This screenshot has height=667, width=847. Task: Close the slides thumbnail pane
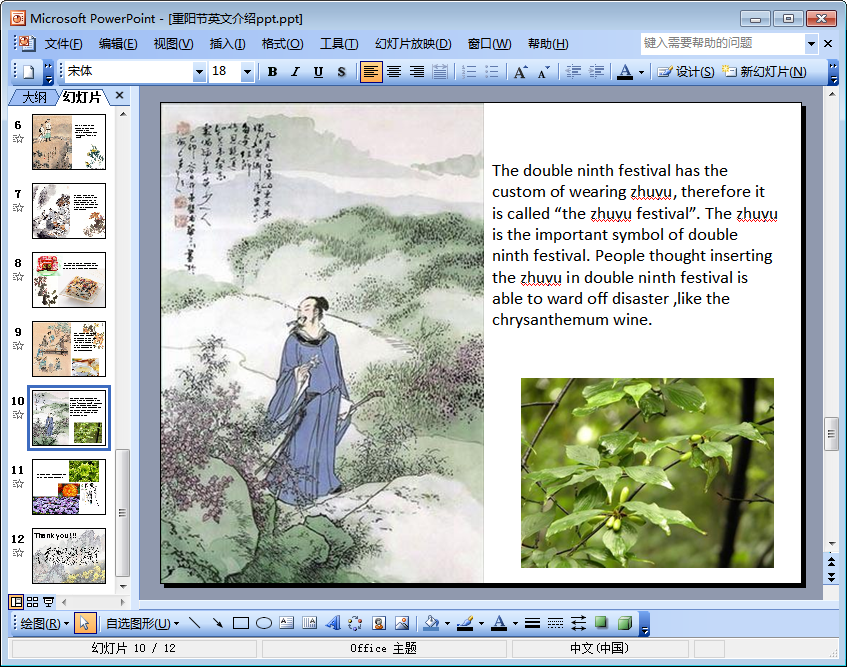[119, 96]
